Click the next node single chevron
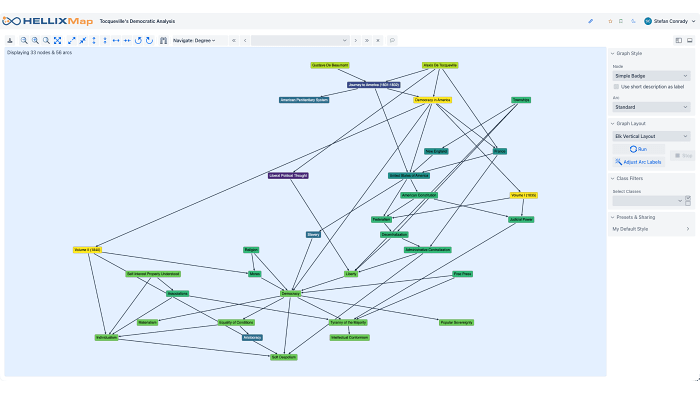Viewport: 700px width, 394px height. click(x=356, y=41)
